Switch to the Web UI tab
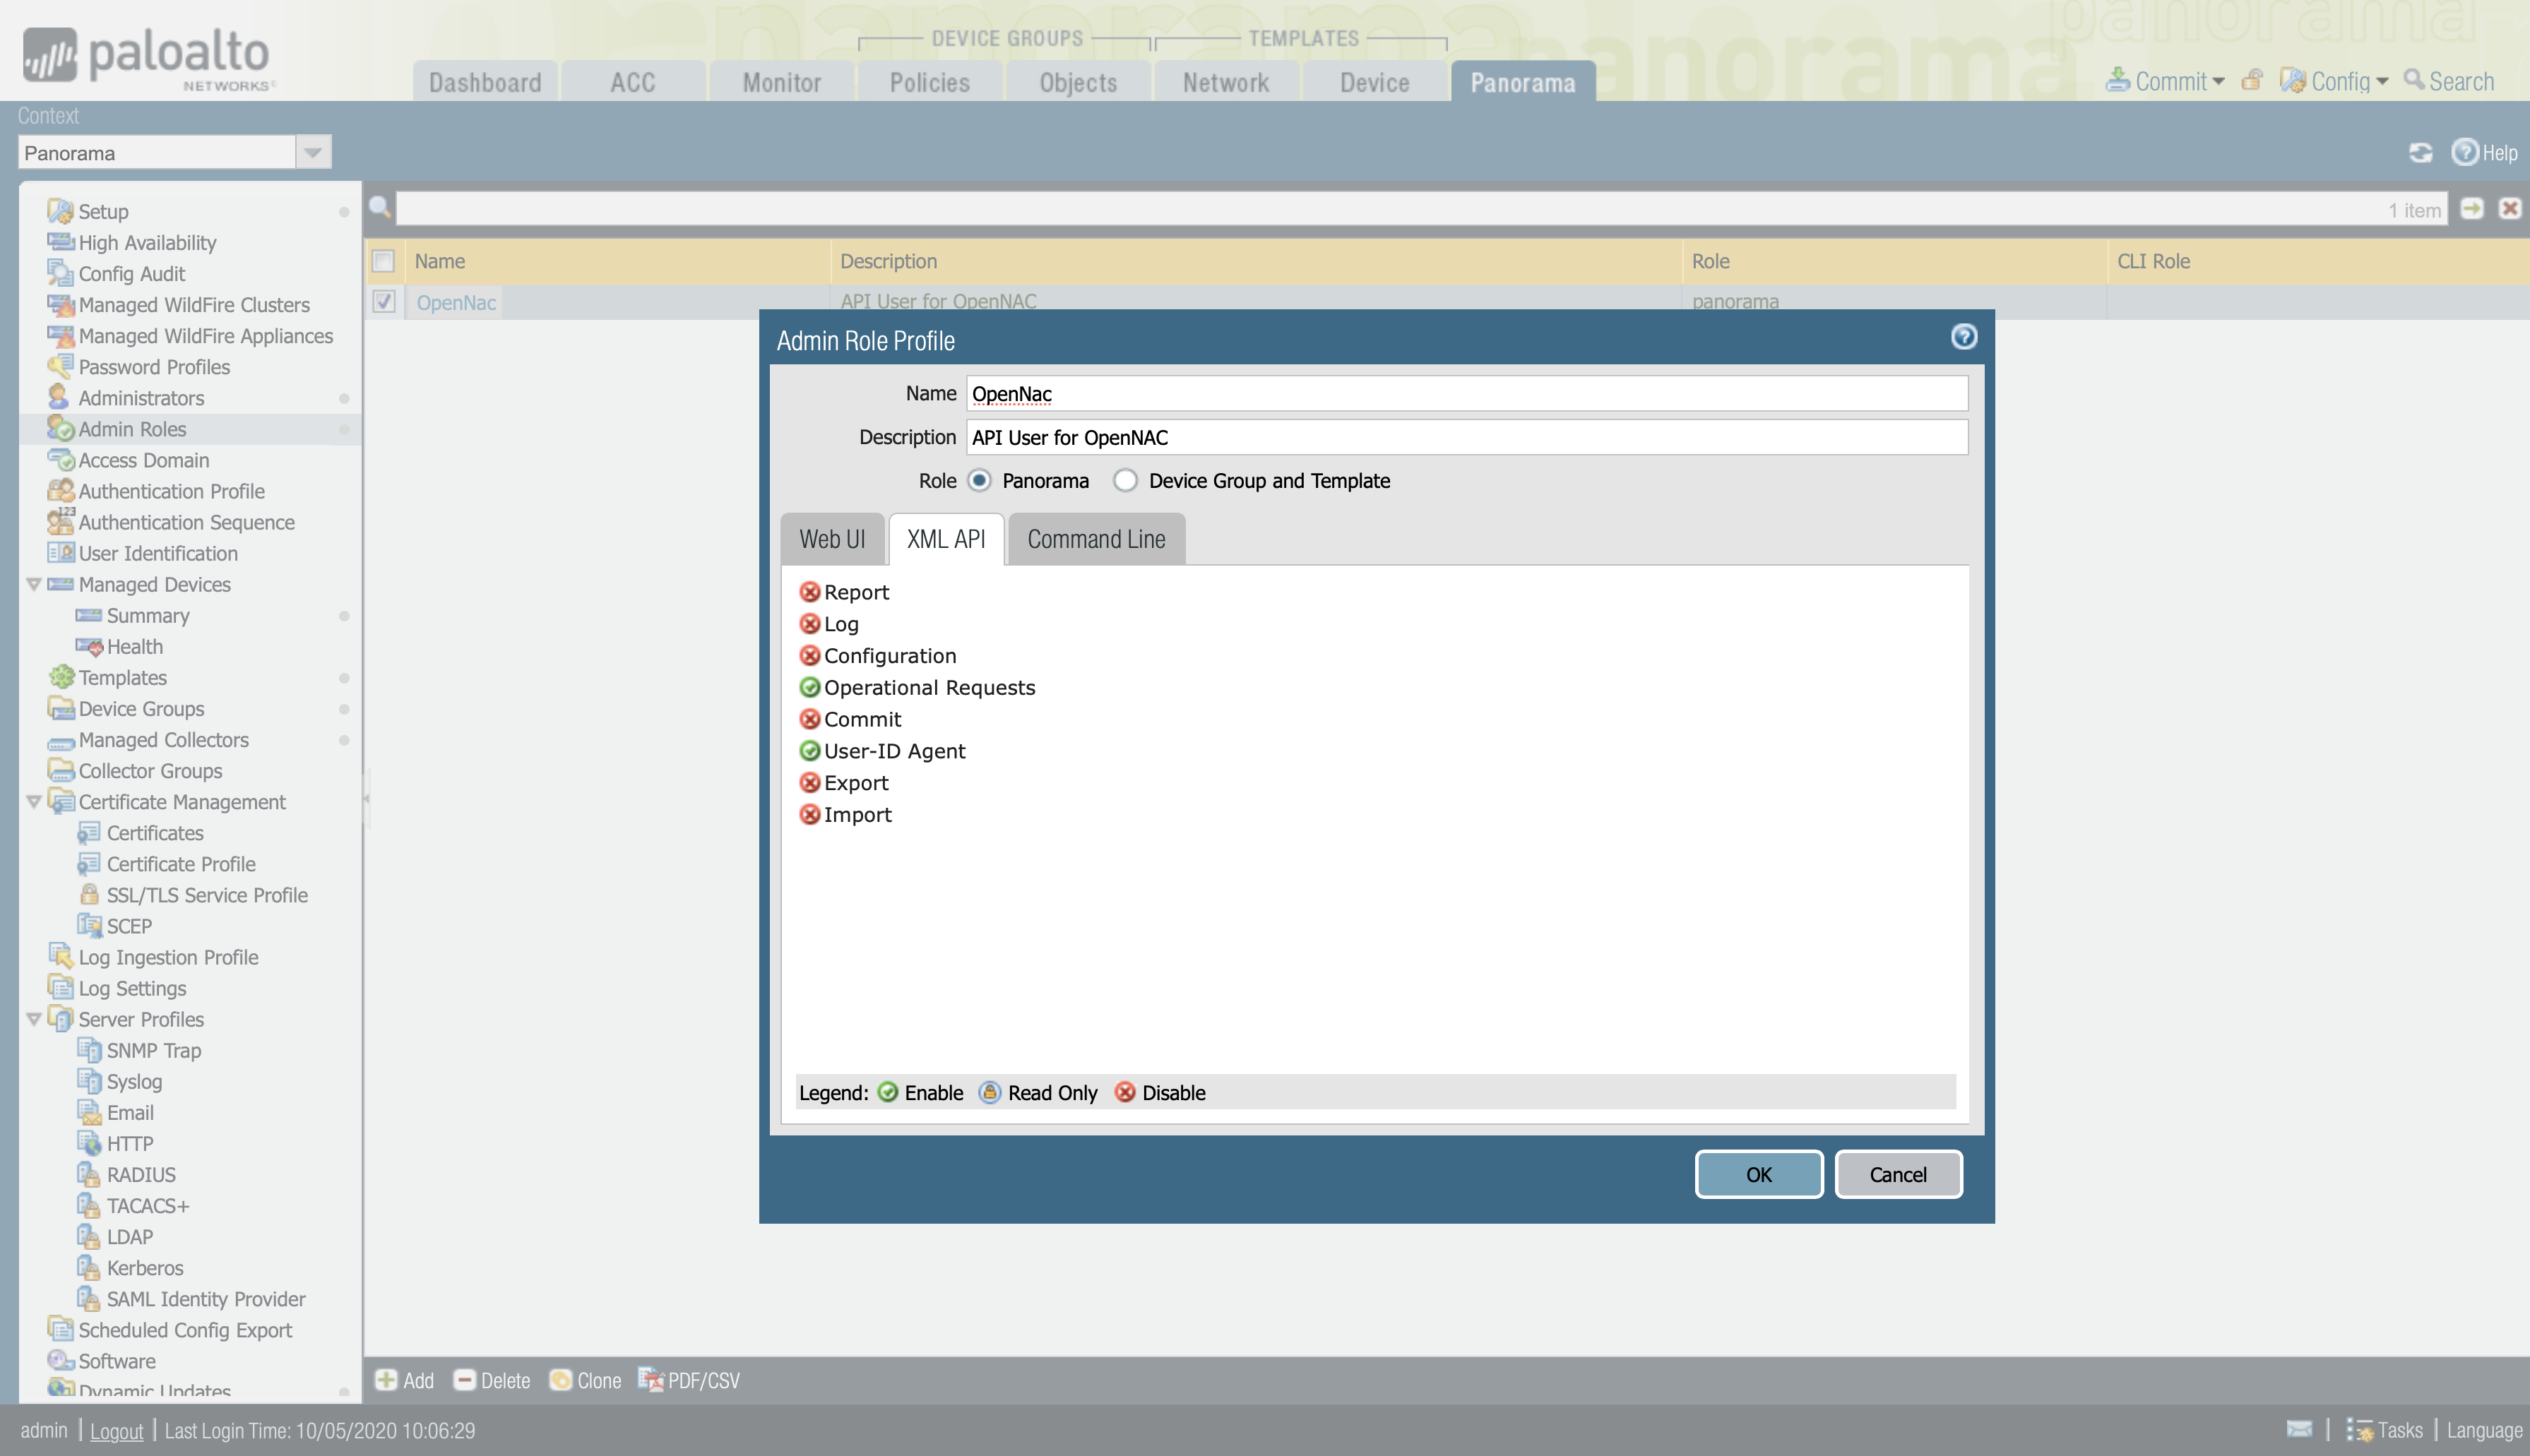This screenshot has width=2530, height=1456. coord(832,540)
